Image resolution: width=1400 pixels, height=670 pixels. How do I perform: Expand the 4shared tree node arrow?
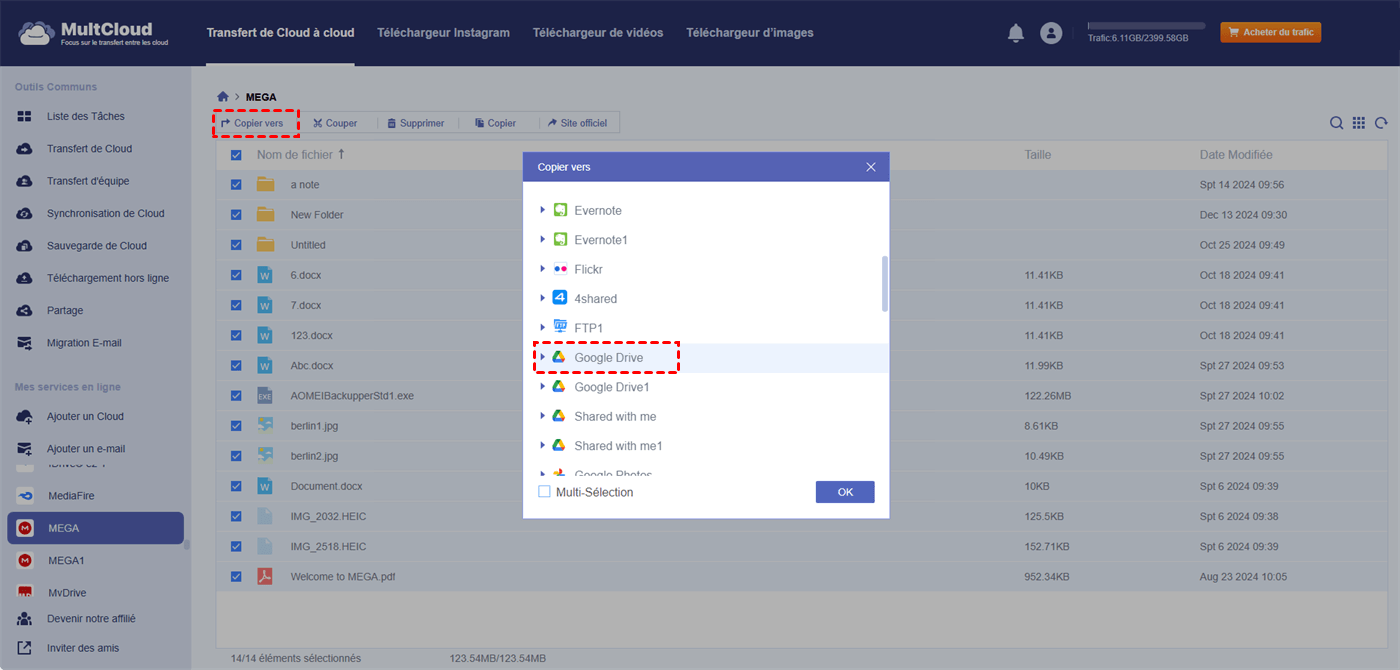(543, 297)
